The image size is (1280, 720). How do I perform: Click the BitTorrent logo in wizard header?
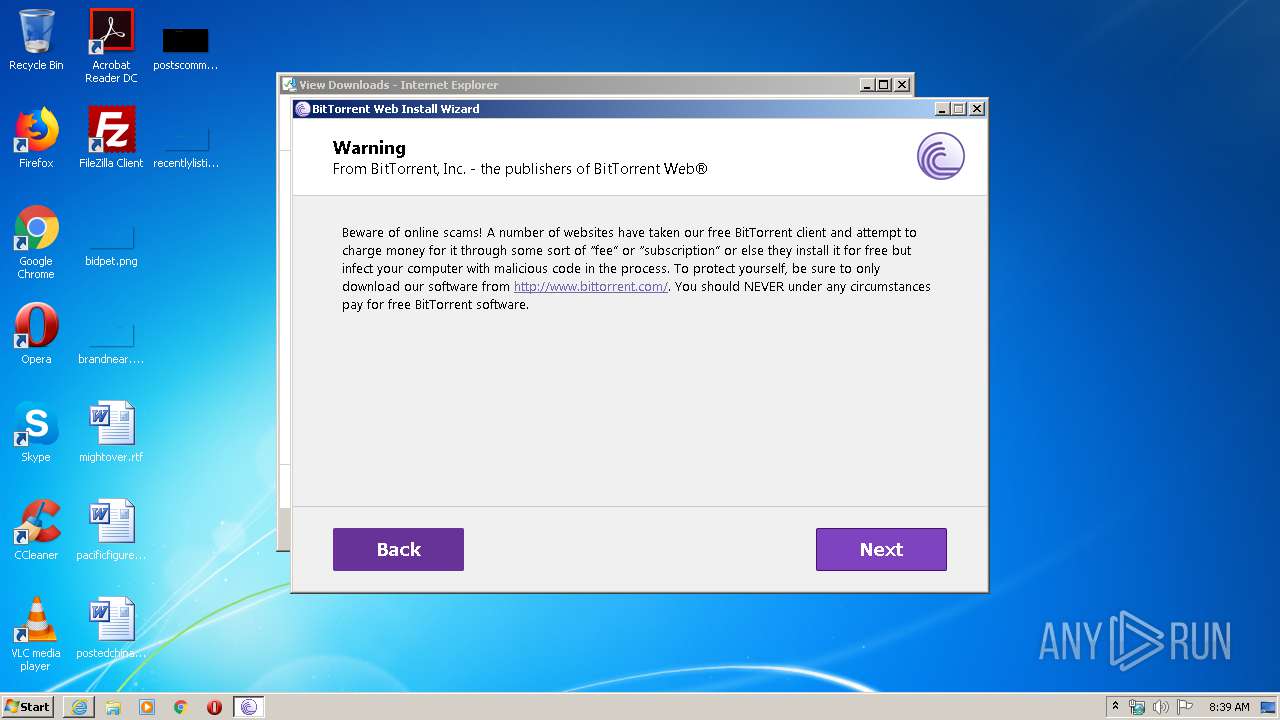pos(940,156)
